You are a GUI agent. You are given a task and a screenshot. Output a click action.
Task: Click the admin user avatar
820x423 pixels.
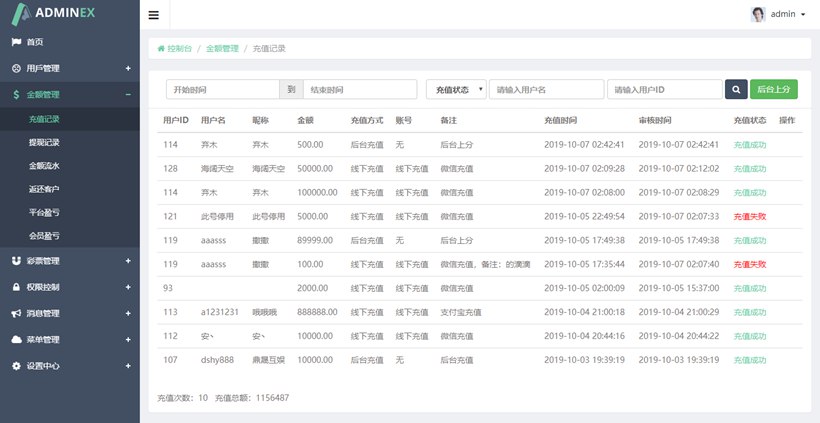pyautogui.click(x=758, y=14)
